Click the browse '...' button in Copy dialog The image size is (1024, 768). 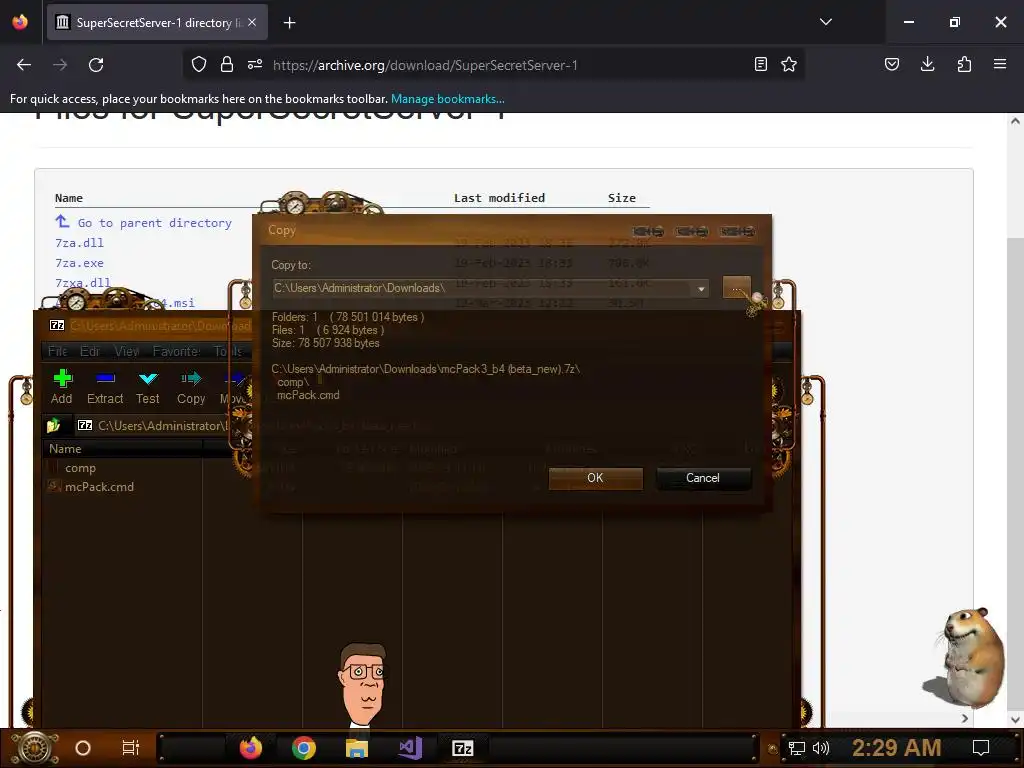click(x=736, y=287)
